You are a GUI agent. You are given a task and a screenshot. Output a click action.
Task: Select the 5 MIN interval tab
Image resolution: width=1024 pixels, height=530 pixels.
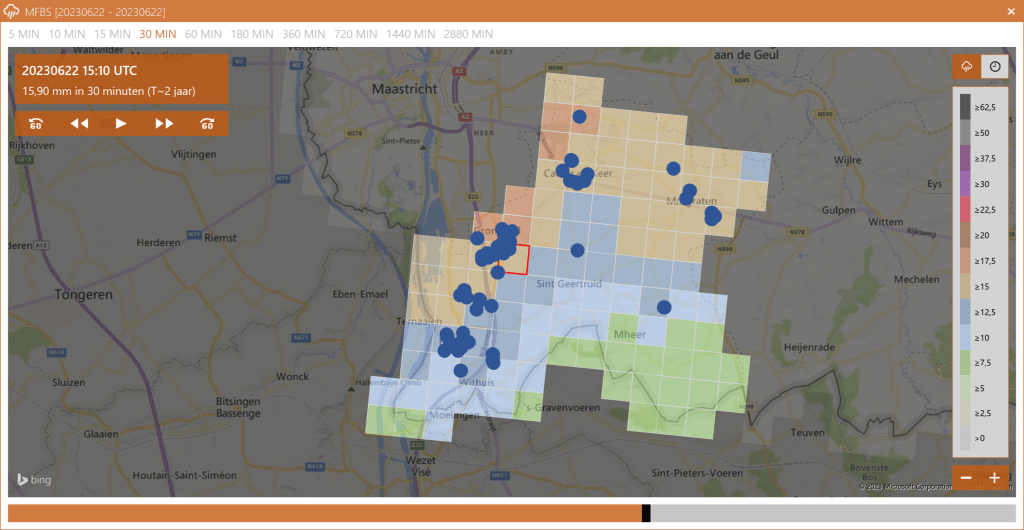pyautogui.click(x=25, y=34)
